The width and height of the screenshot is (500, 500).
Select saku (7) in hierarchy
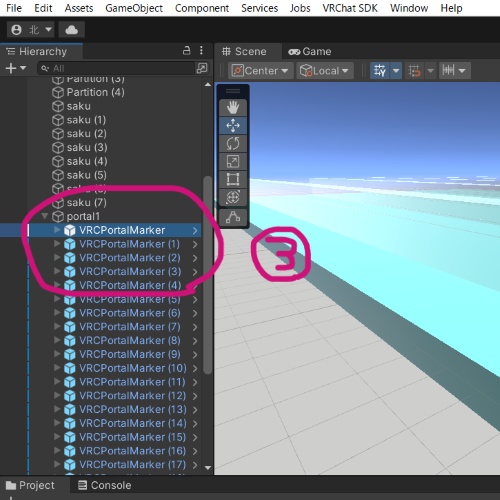coord(86,203)
